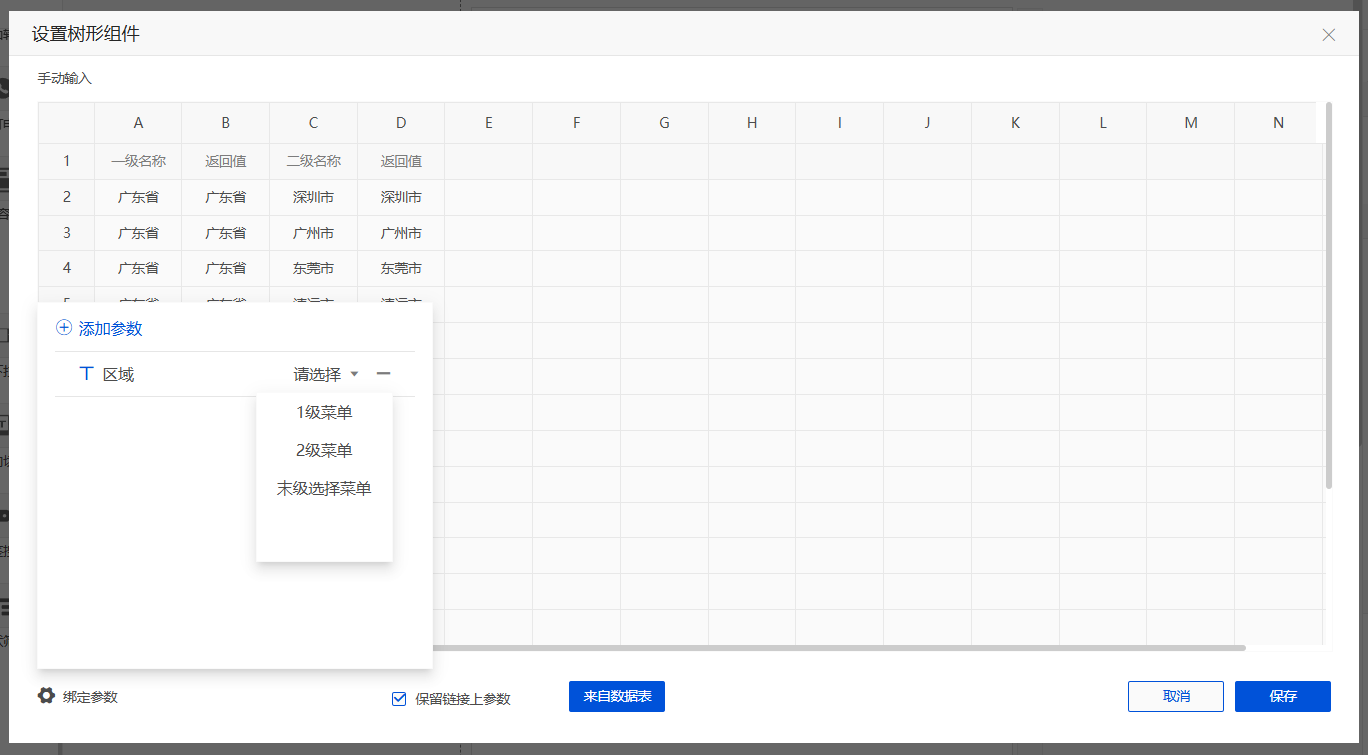Click the 一级名称 header cell

(x=138, y=161)
